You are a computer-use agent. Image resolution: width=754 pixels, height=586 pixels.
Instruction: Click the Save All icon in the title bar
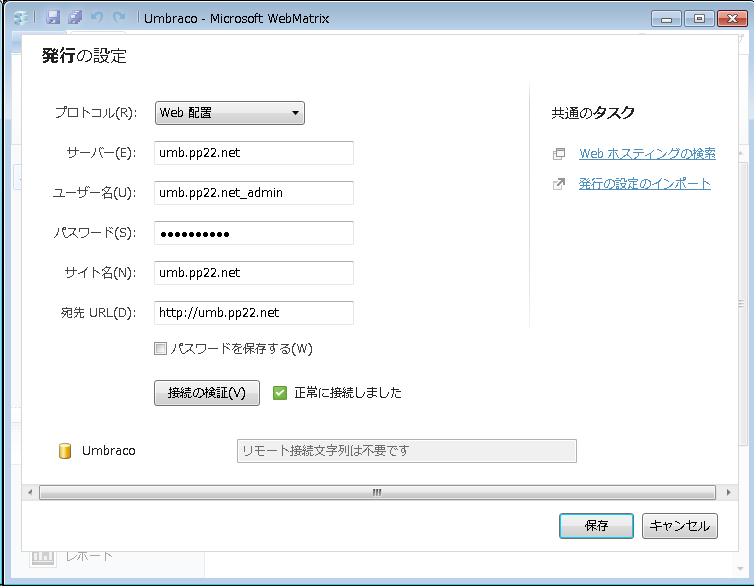[75, 18]
